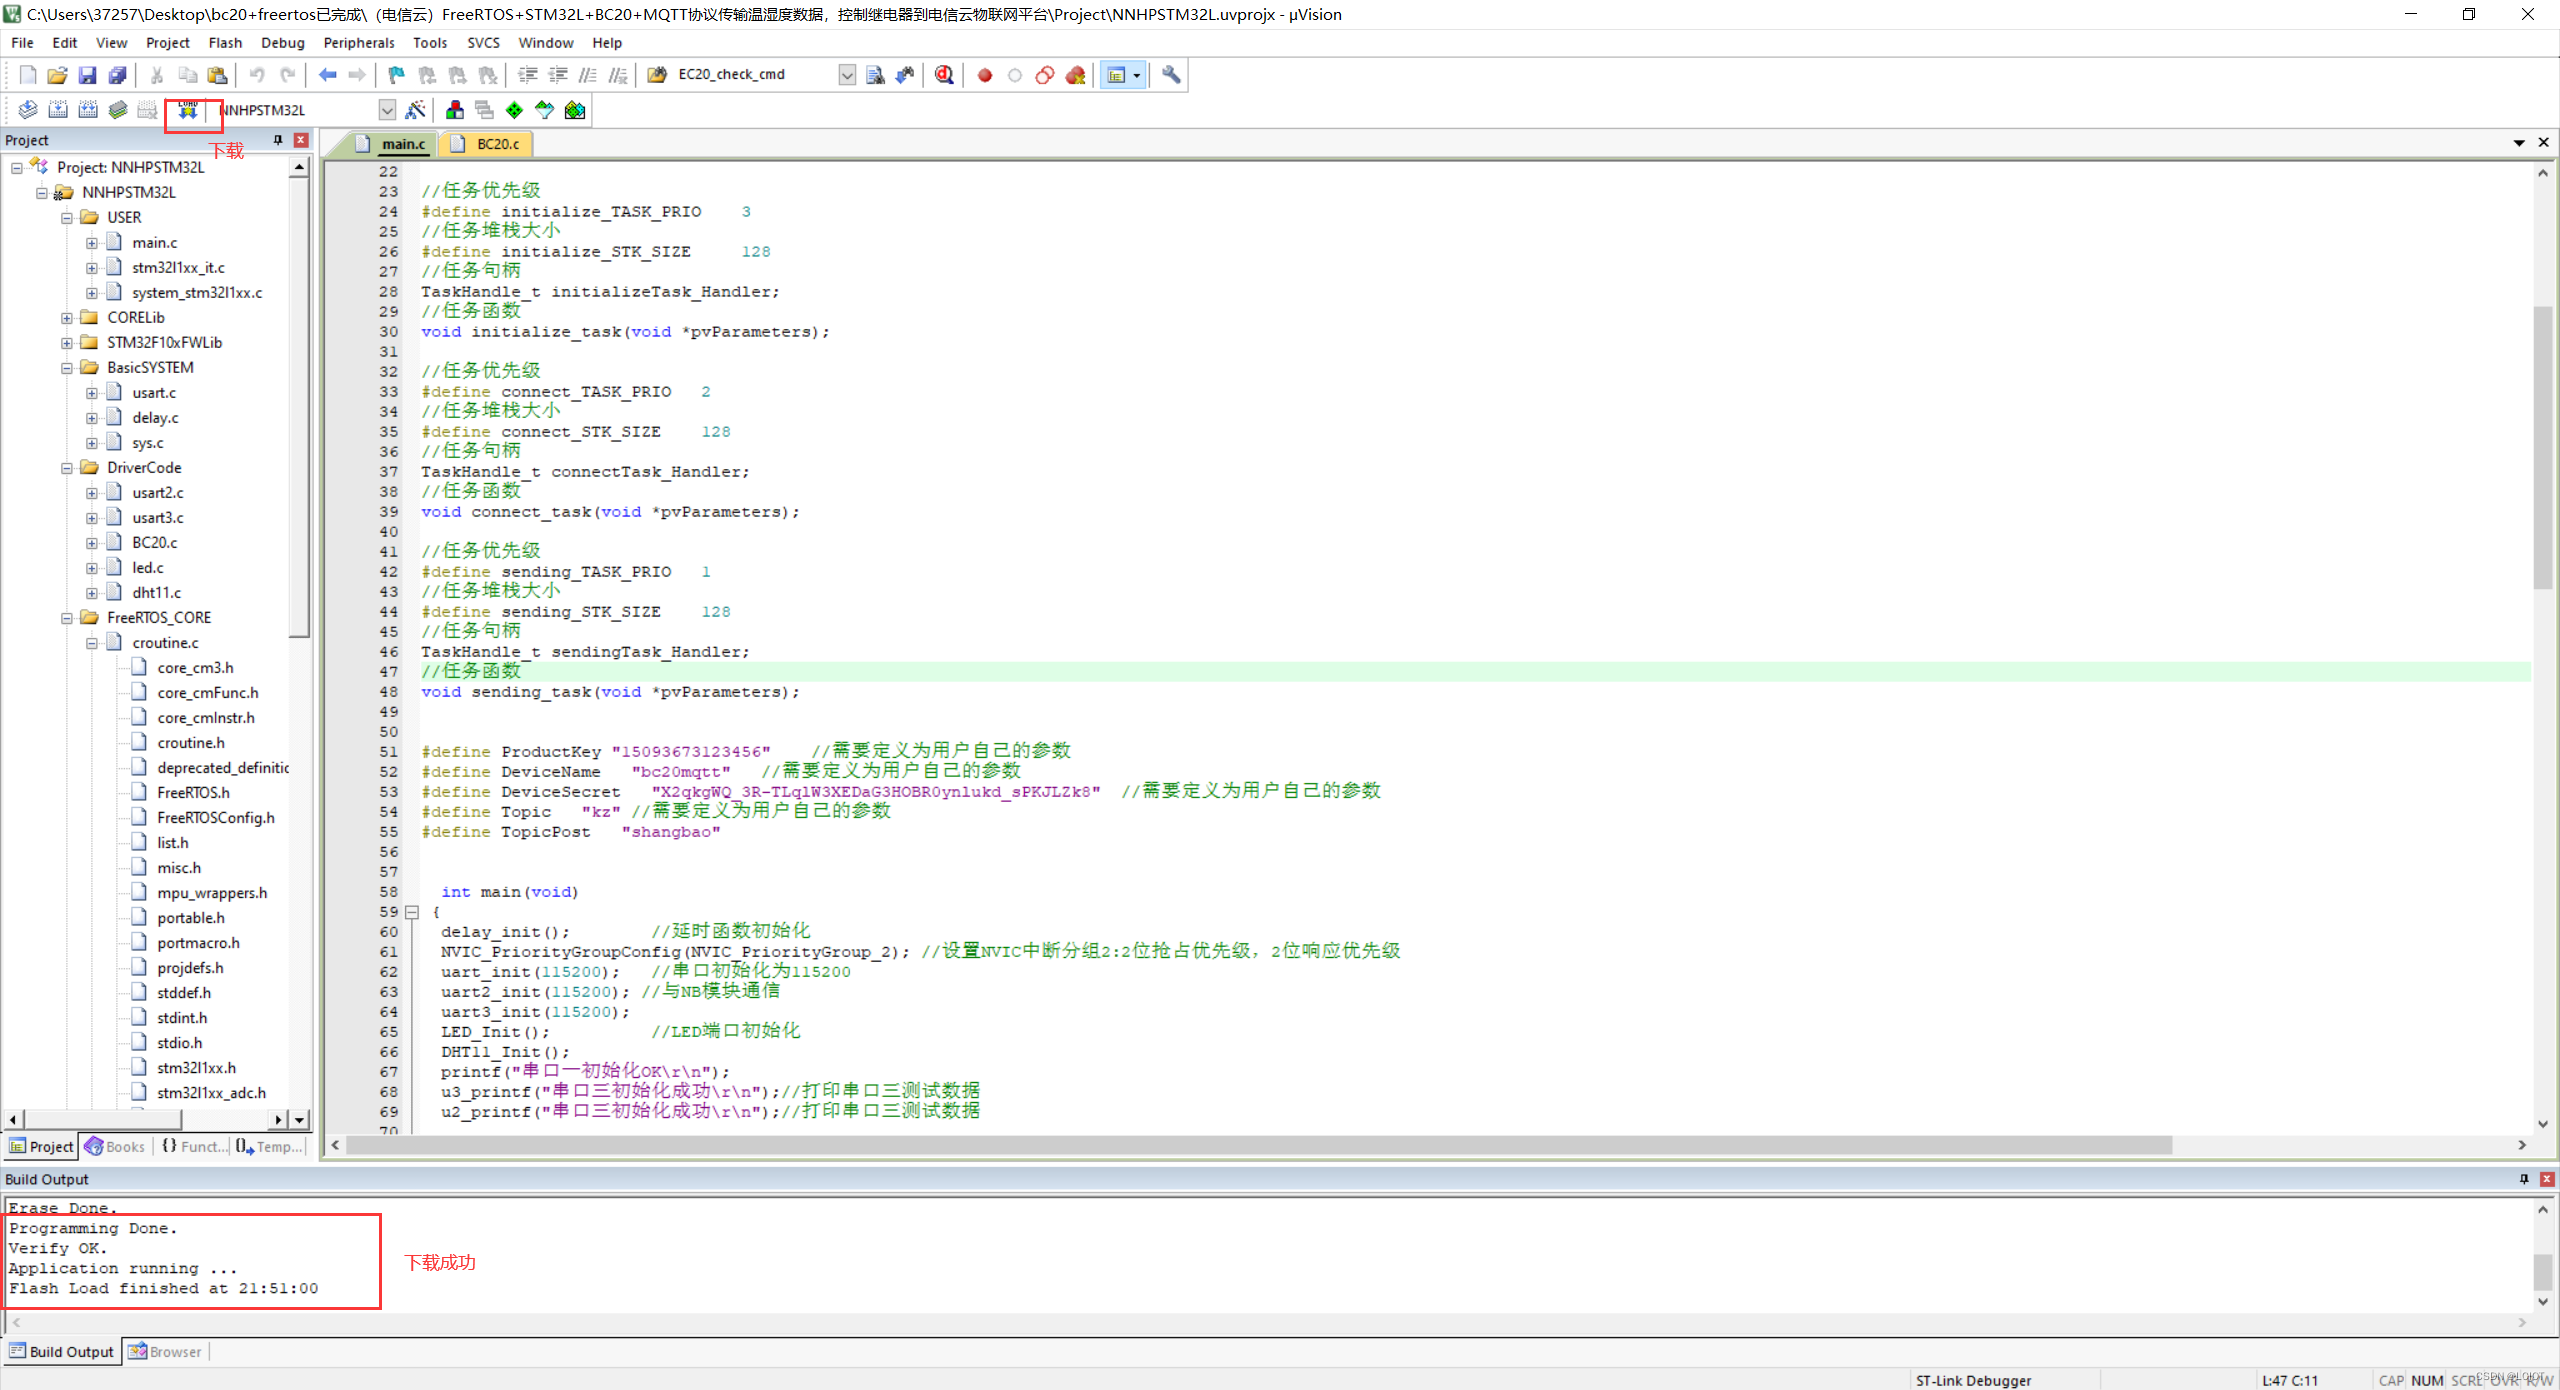Switch to Templates panel tab

coord(269,1147)
